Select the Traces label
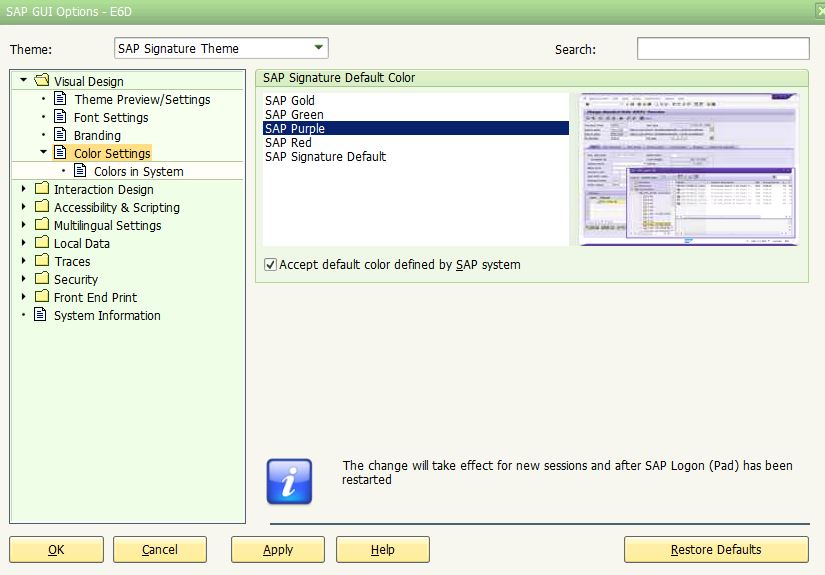The height and width of the screenshot is (575, 825). coord(72,261)
